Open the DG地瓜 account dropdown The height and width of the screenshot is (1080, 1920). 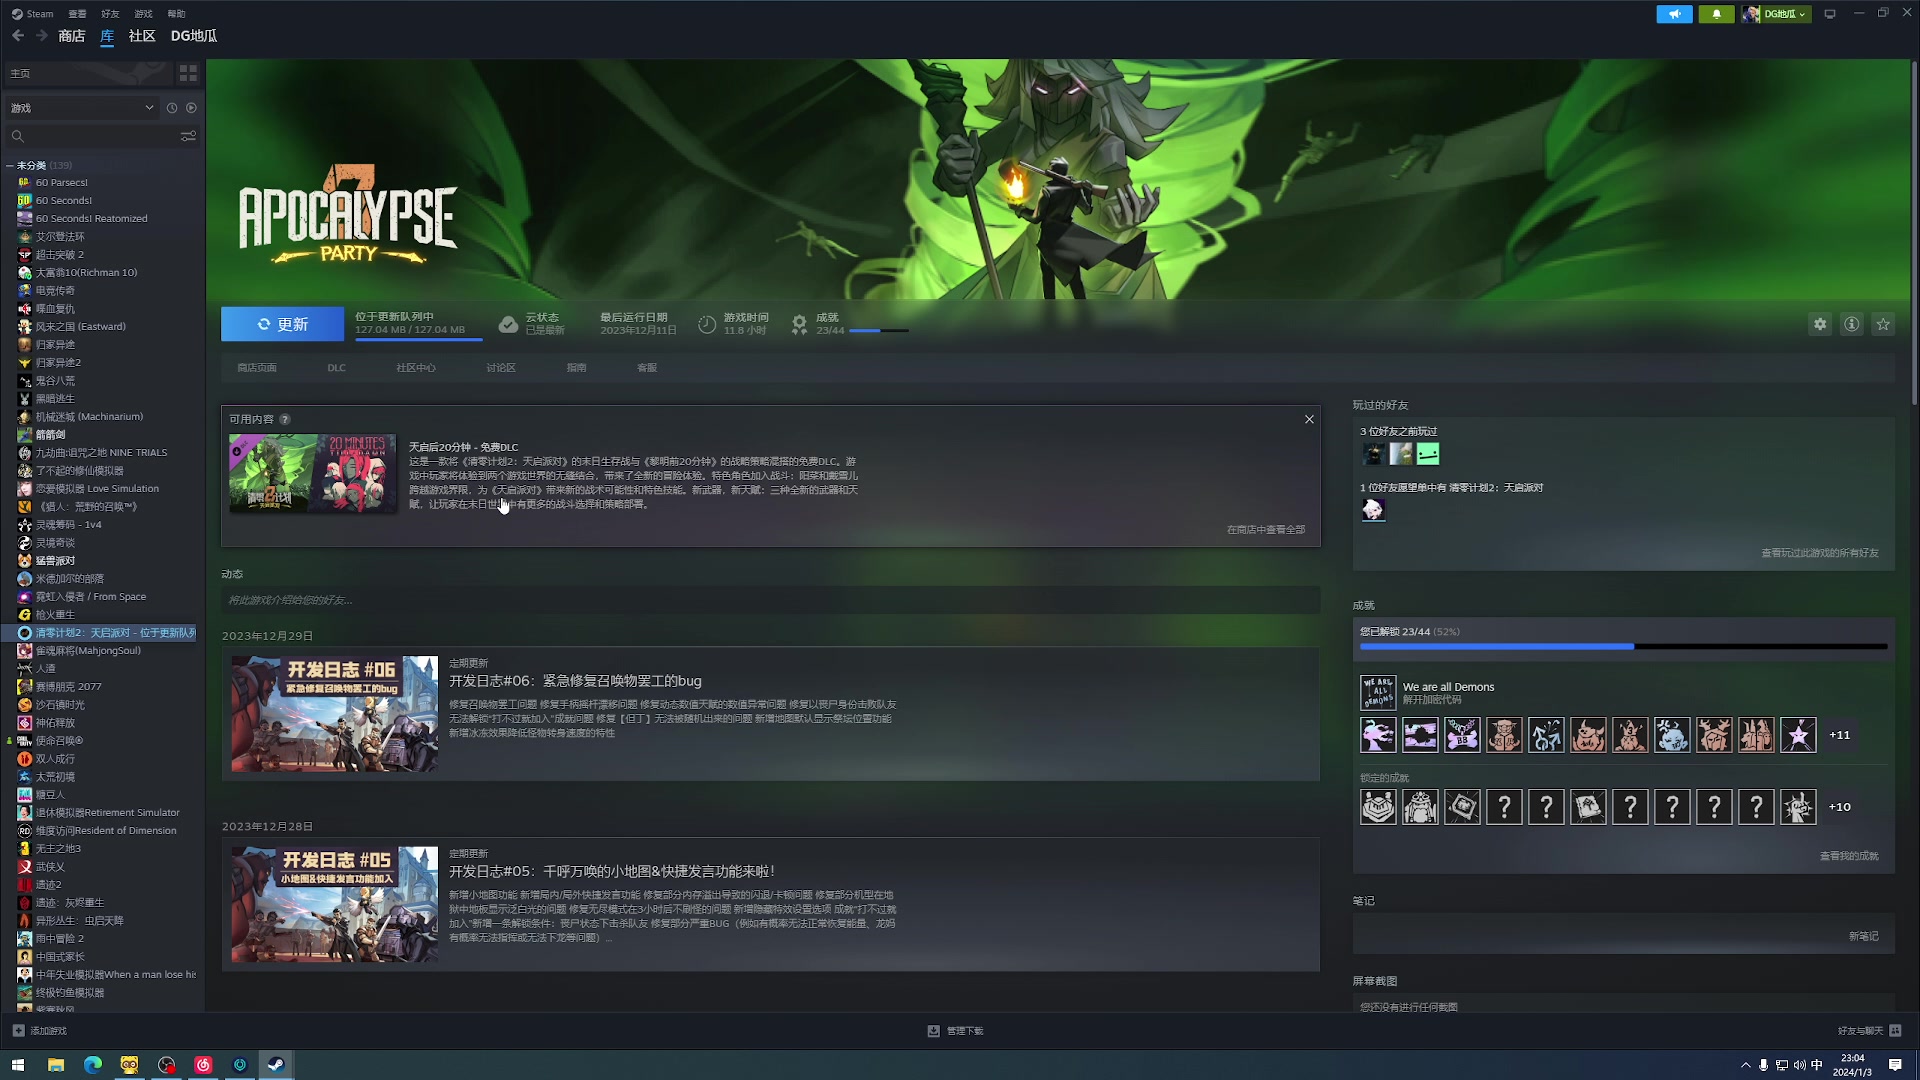tap(1777, 14)
